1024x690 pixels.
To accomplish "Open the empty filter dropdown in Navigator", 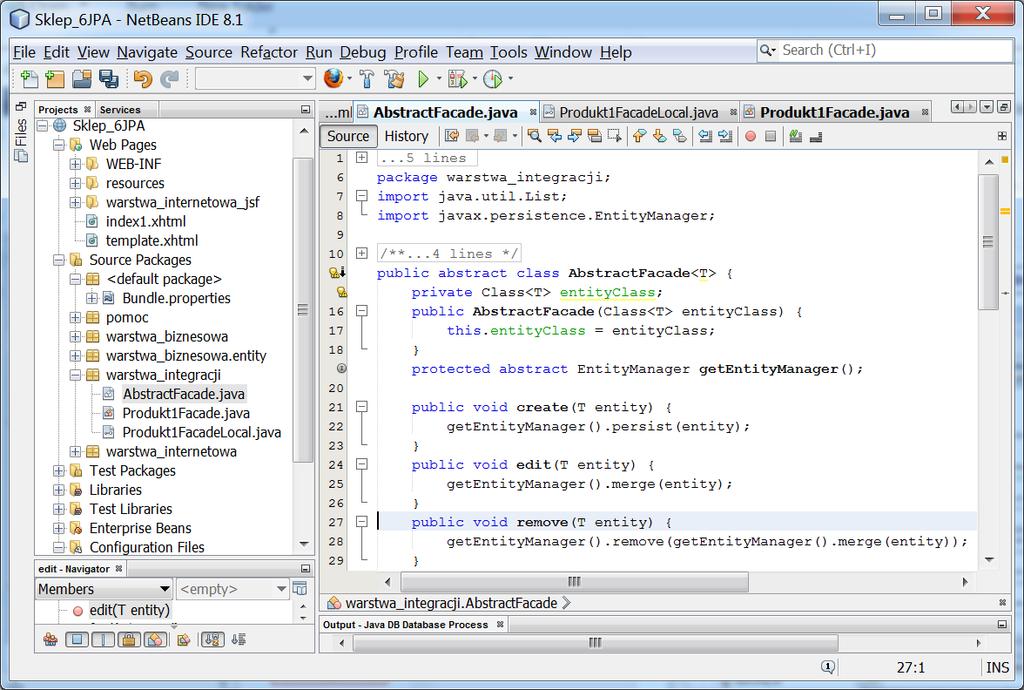I will click(233, 589).
